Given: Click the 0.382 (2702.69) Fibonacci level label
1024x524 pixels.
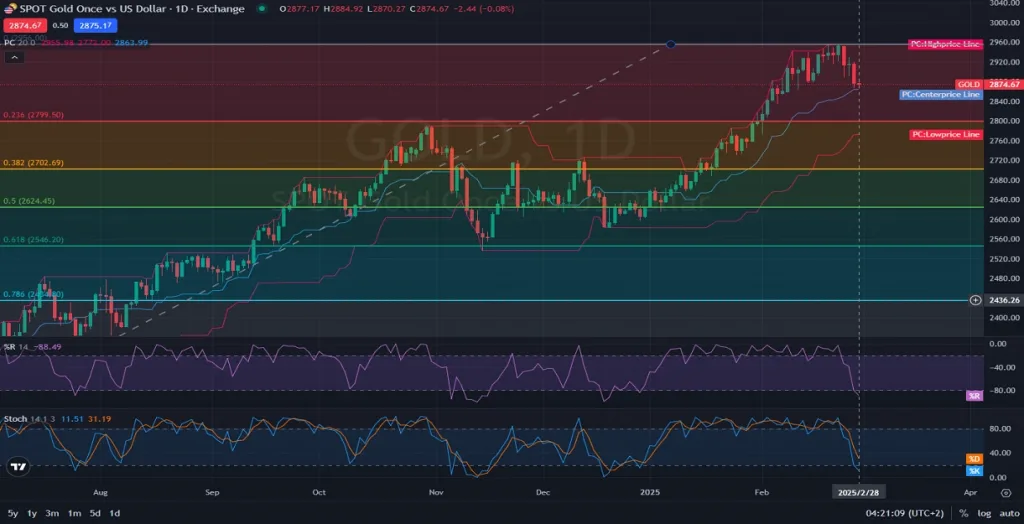Looking at the screenshot, I should pos(33,163).
